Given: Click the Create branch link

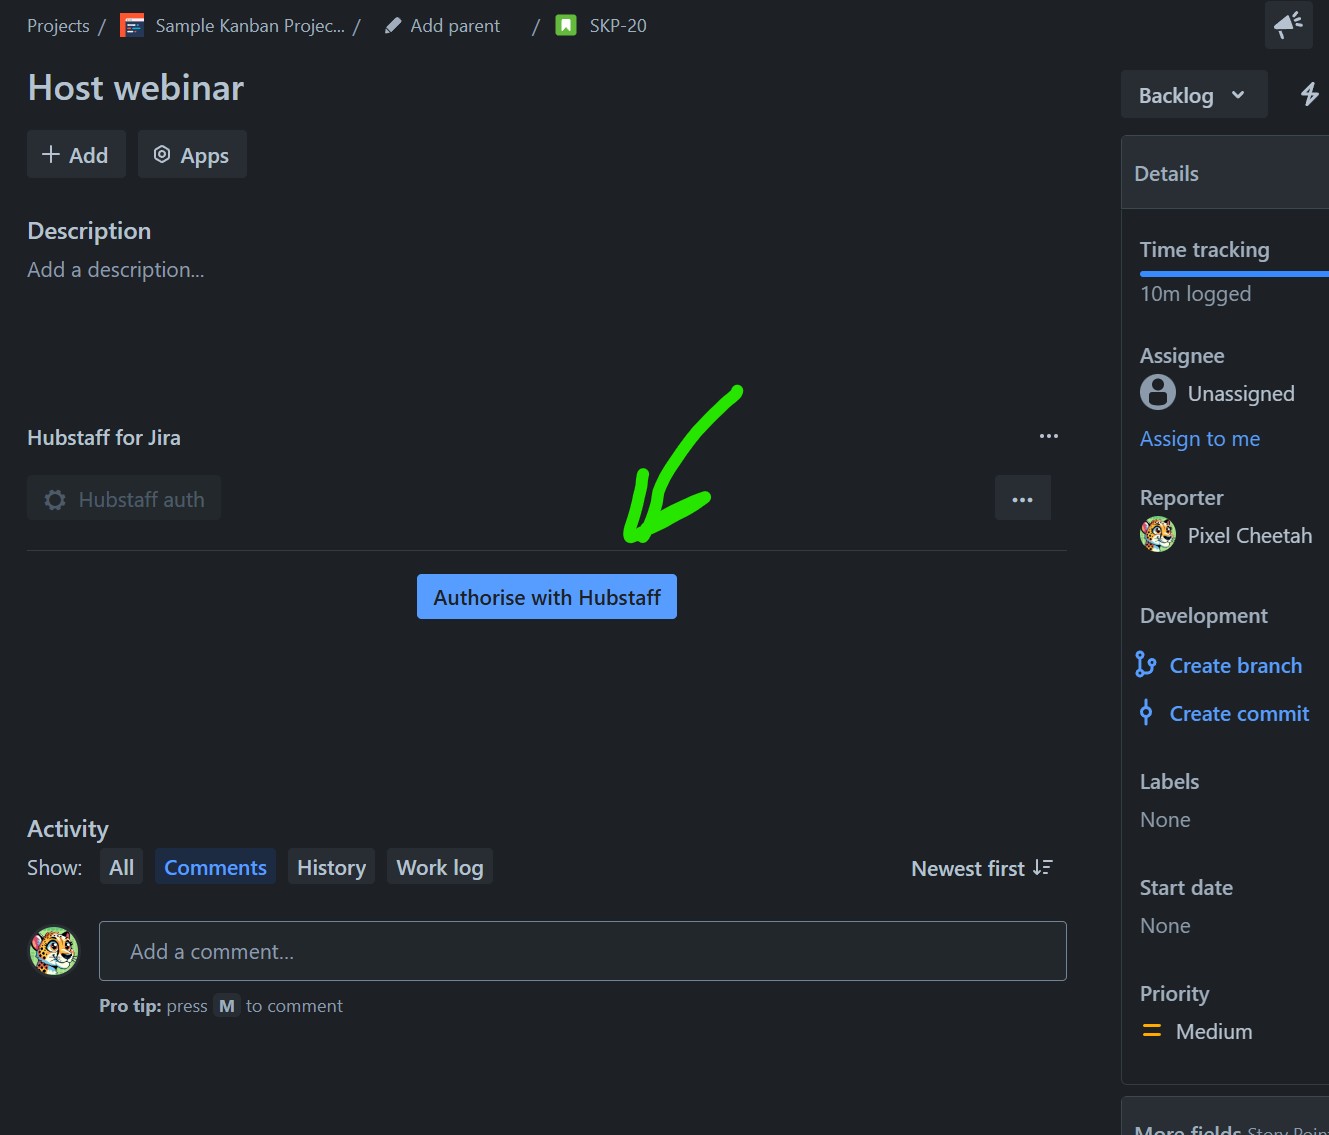Looking at the screenshot, I should click(1236, 665).
